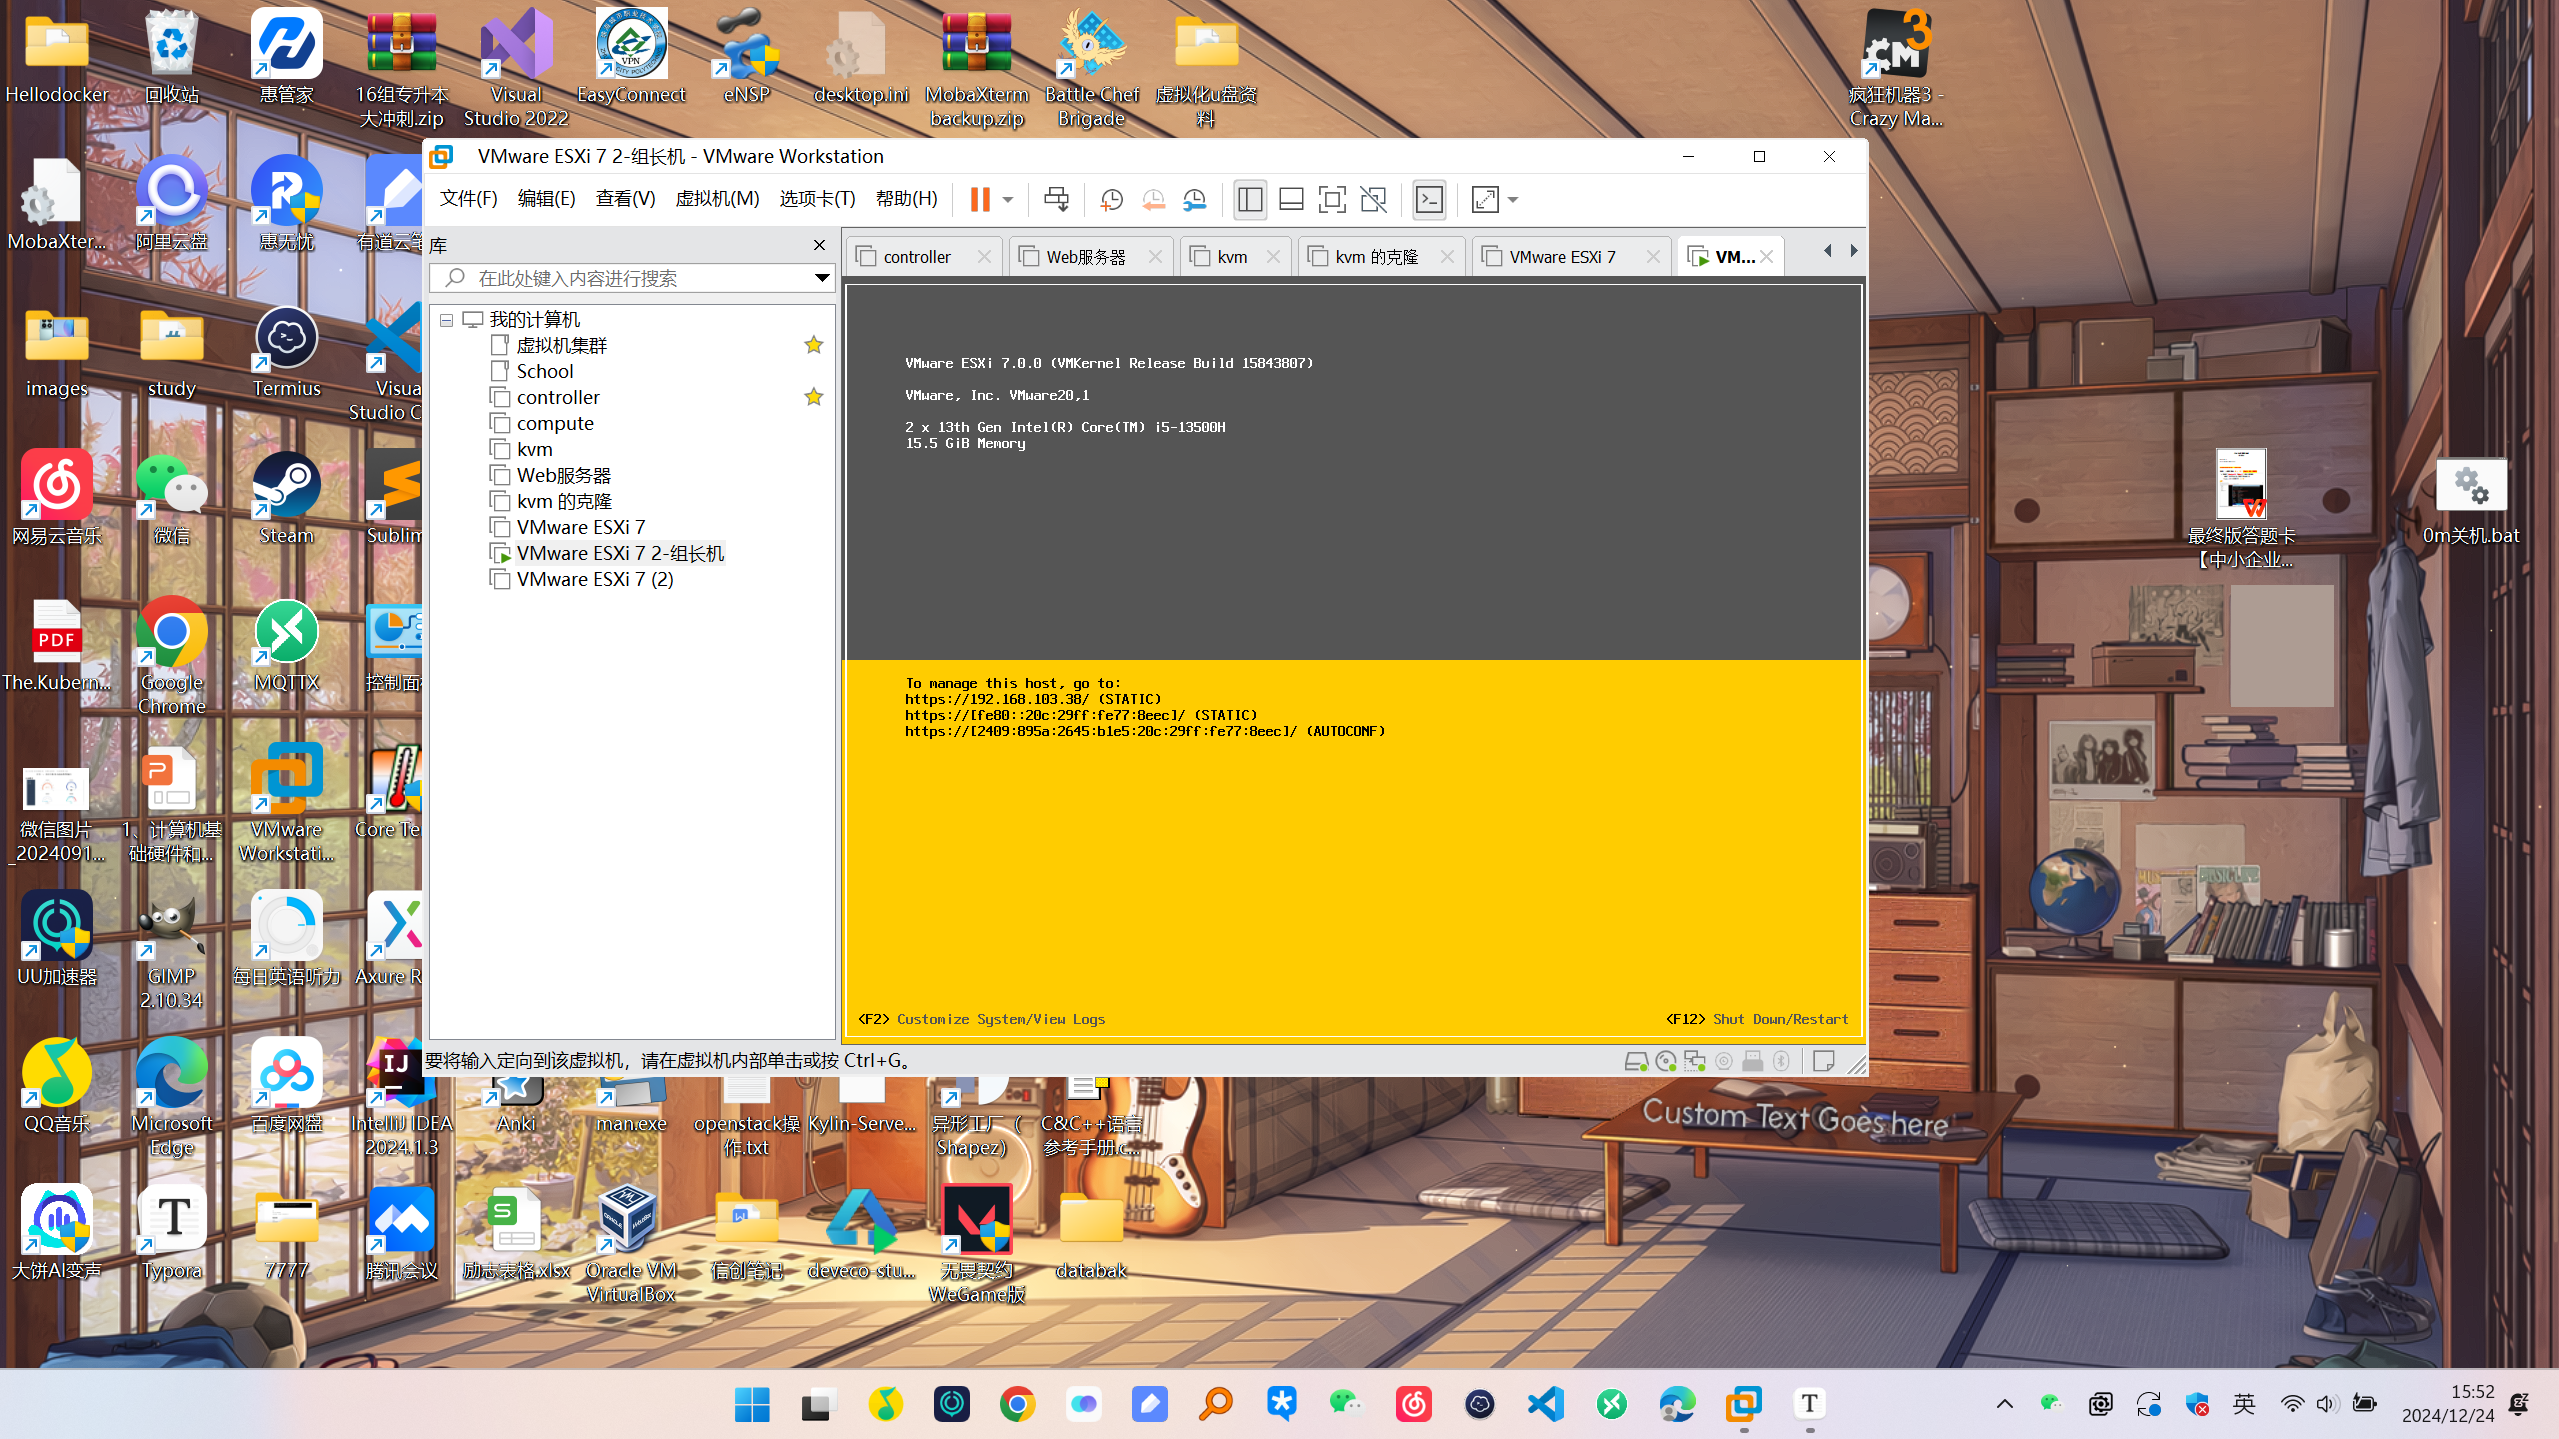Click the F2 Customize System/View Logs text
Image resolution: width=2559 pixels, height=1439 pixels.
click(x=981, y=1019)
